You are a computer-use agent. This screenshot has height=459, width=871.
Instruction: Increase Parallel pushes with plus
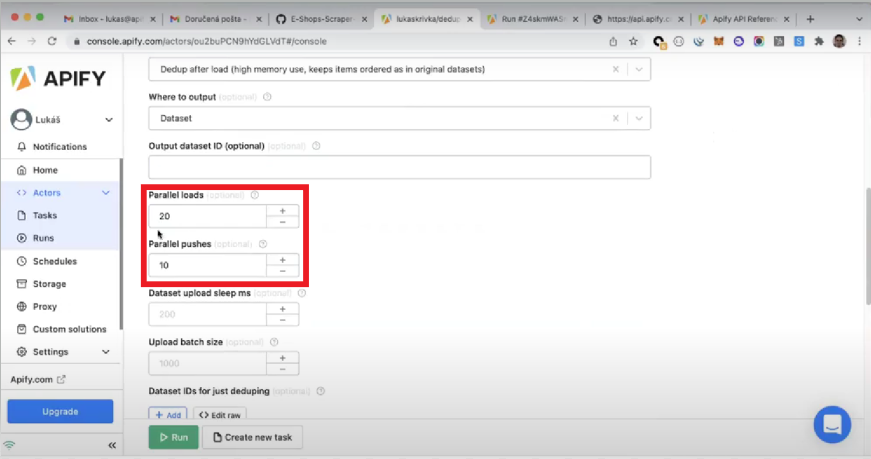click(283, 260)
